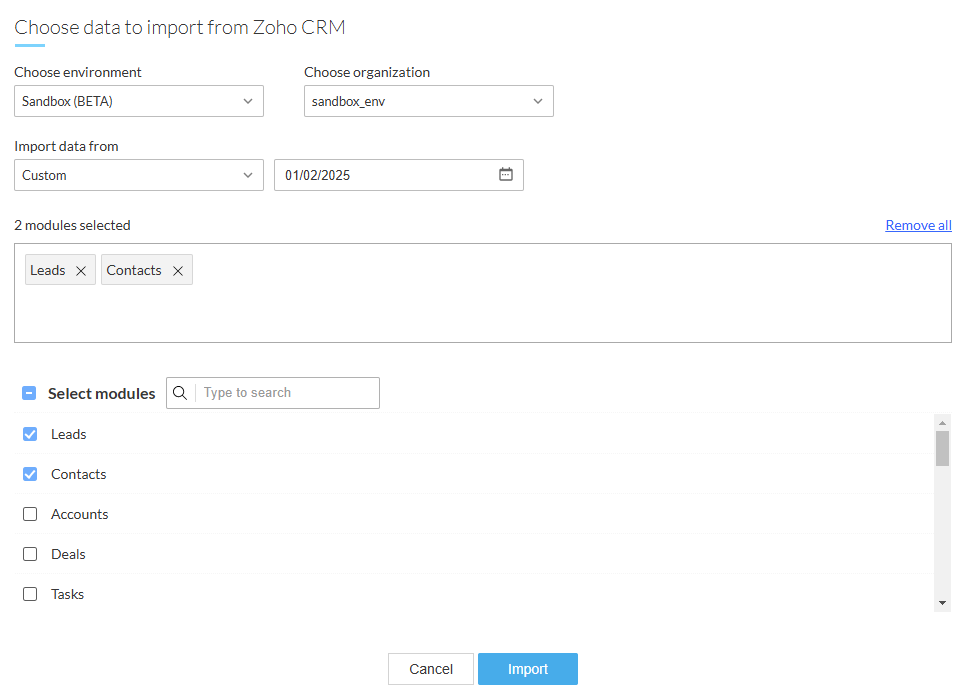
Task: Uncheck the Contacts module checkbox
Action: click(x=30, y=474)
